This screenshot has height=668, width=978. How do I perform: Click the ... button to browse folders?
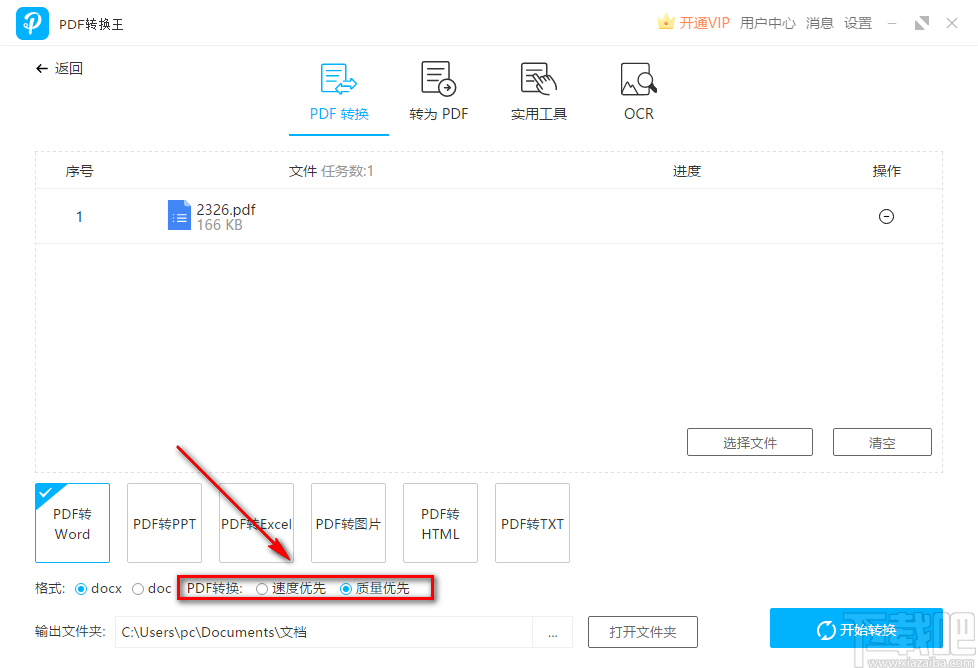coord(552,632)
